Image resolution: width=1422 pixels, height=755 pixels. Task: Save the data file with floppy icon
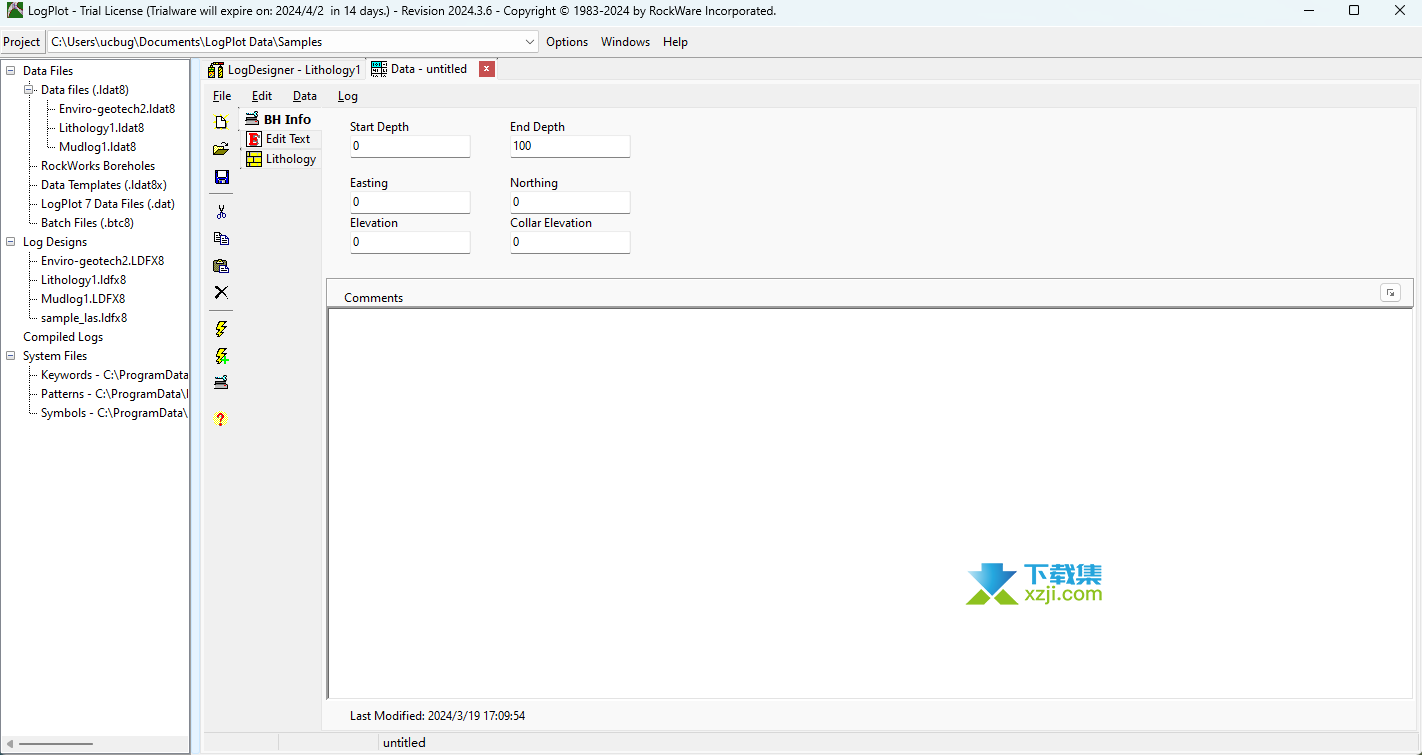tap(221, 177)
